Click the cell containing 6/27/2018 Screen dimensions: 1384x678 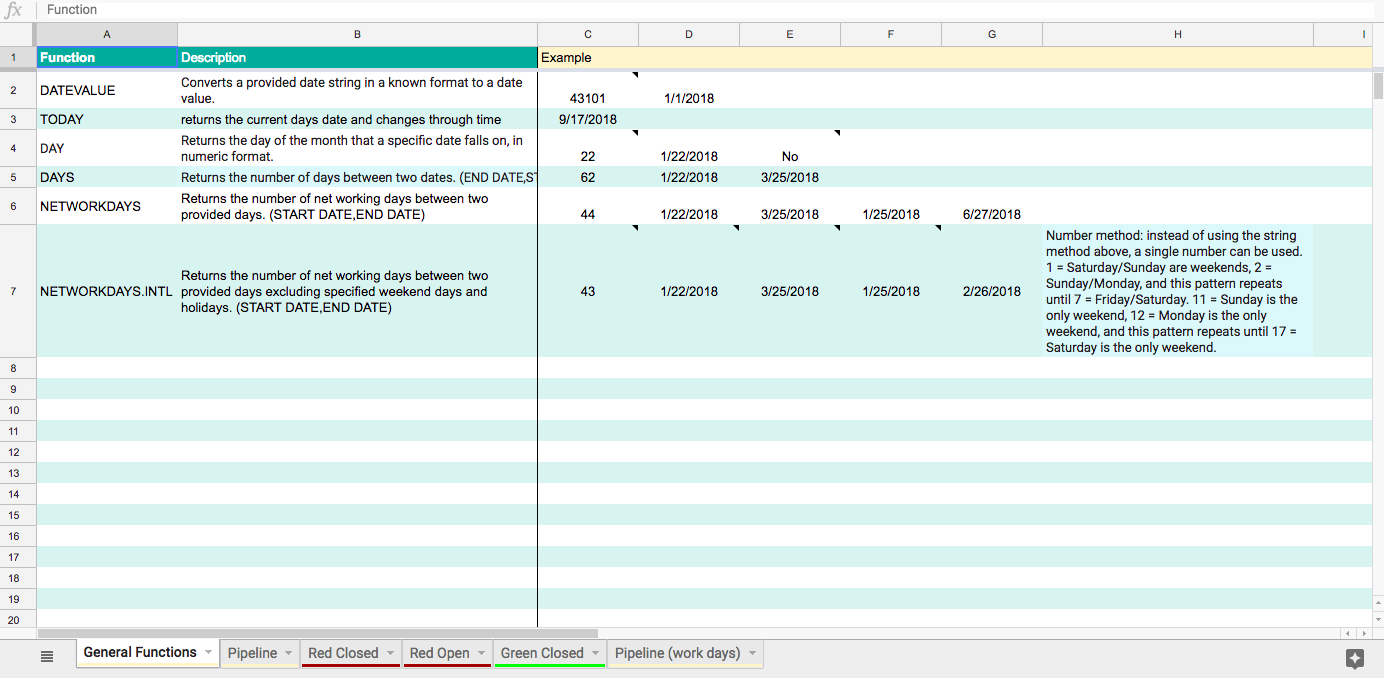(x=992, y=206)
